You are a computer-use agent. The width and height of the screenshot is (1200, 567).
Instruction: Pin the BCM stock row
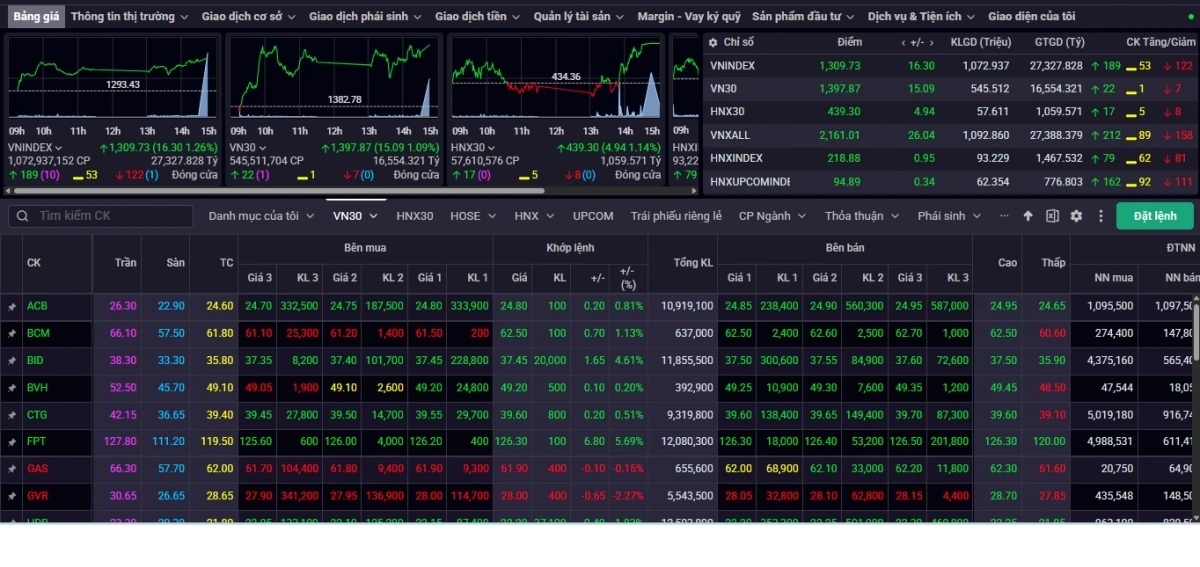pyautogui.click(x=12, y=333)
